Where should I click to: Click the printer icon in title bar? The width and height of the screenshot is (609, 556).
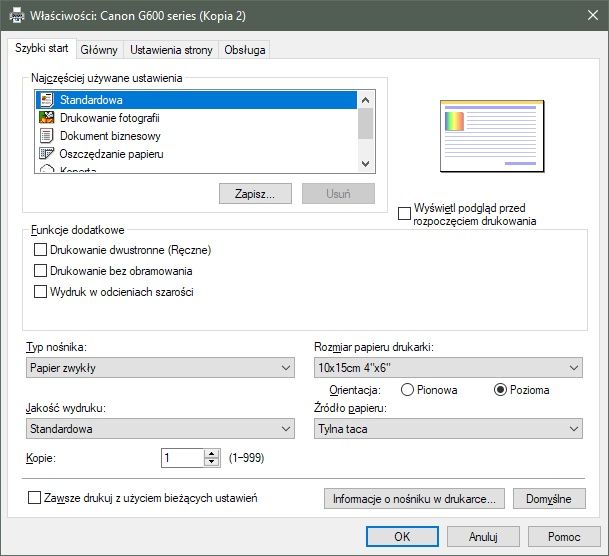16,16
